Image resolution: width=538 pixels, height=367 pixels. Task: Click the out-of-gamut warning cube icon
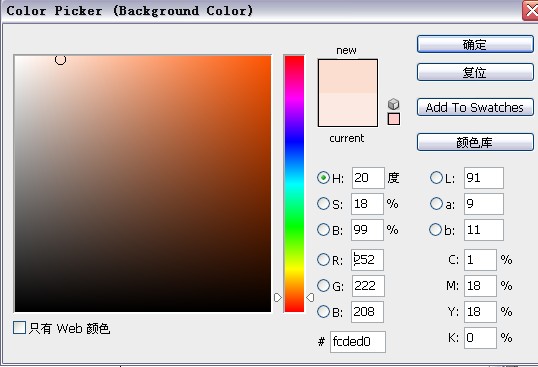pos(394,104)
